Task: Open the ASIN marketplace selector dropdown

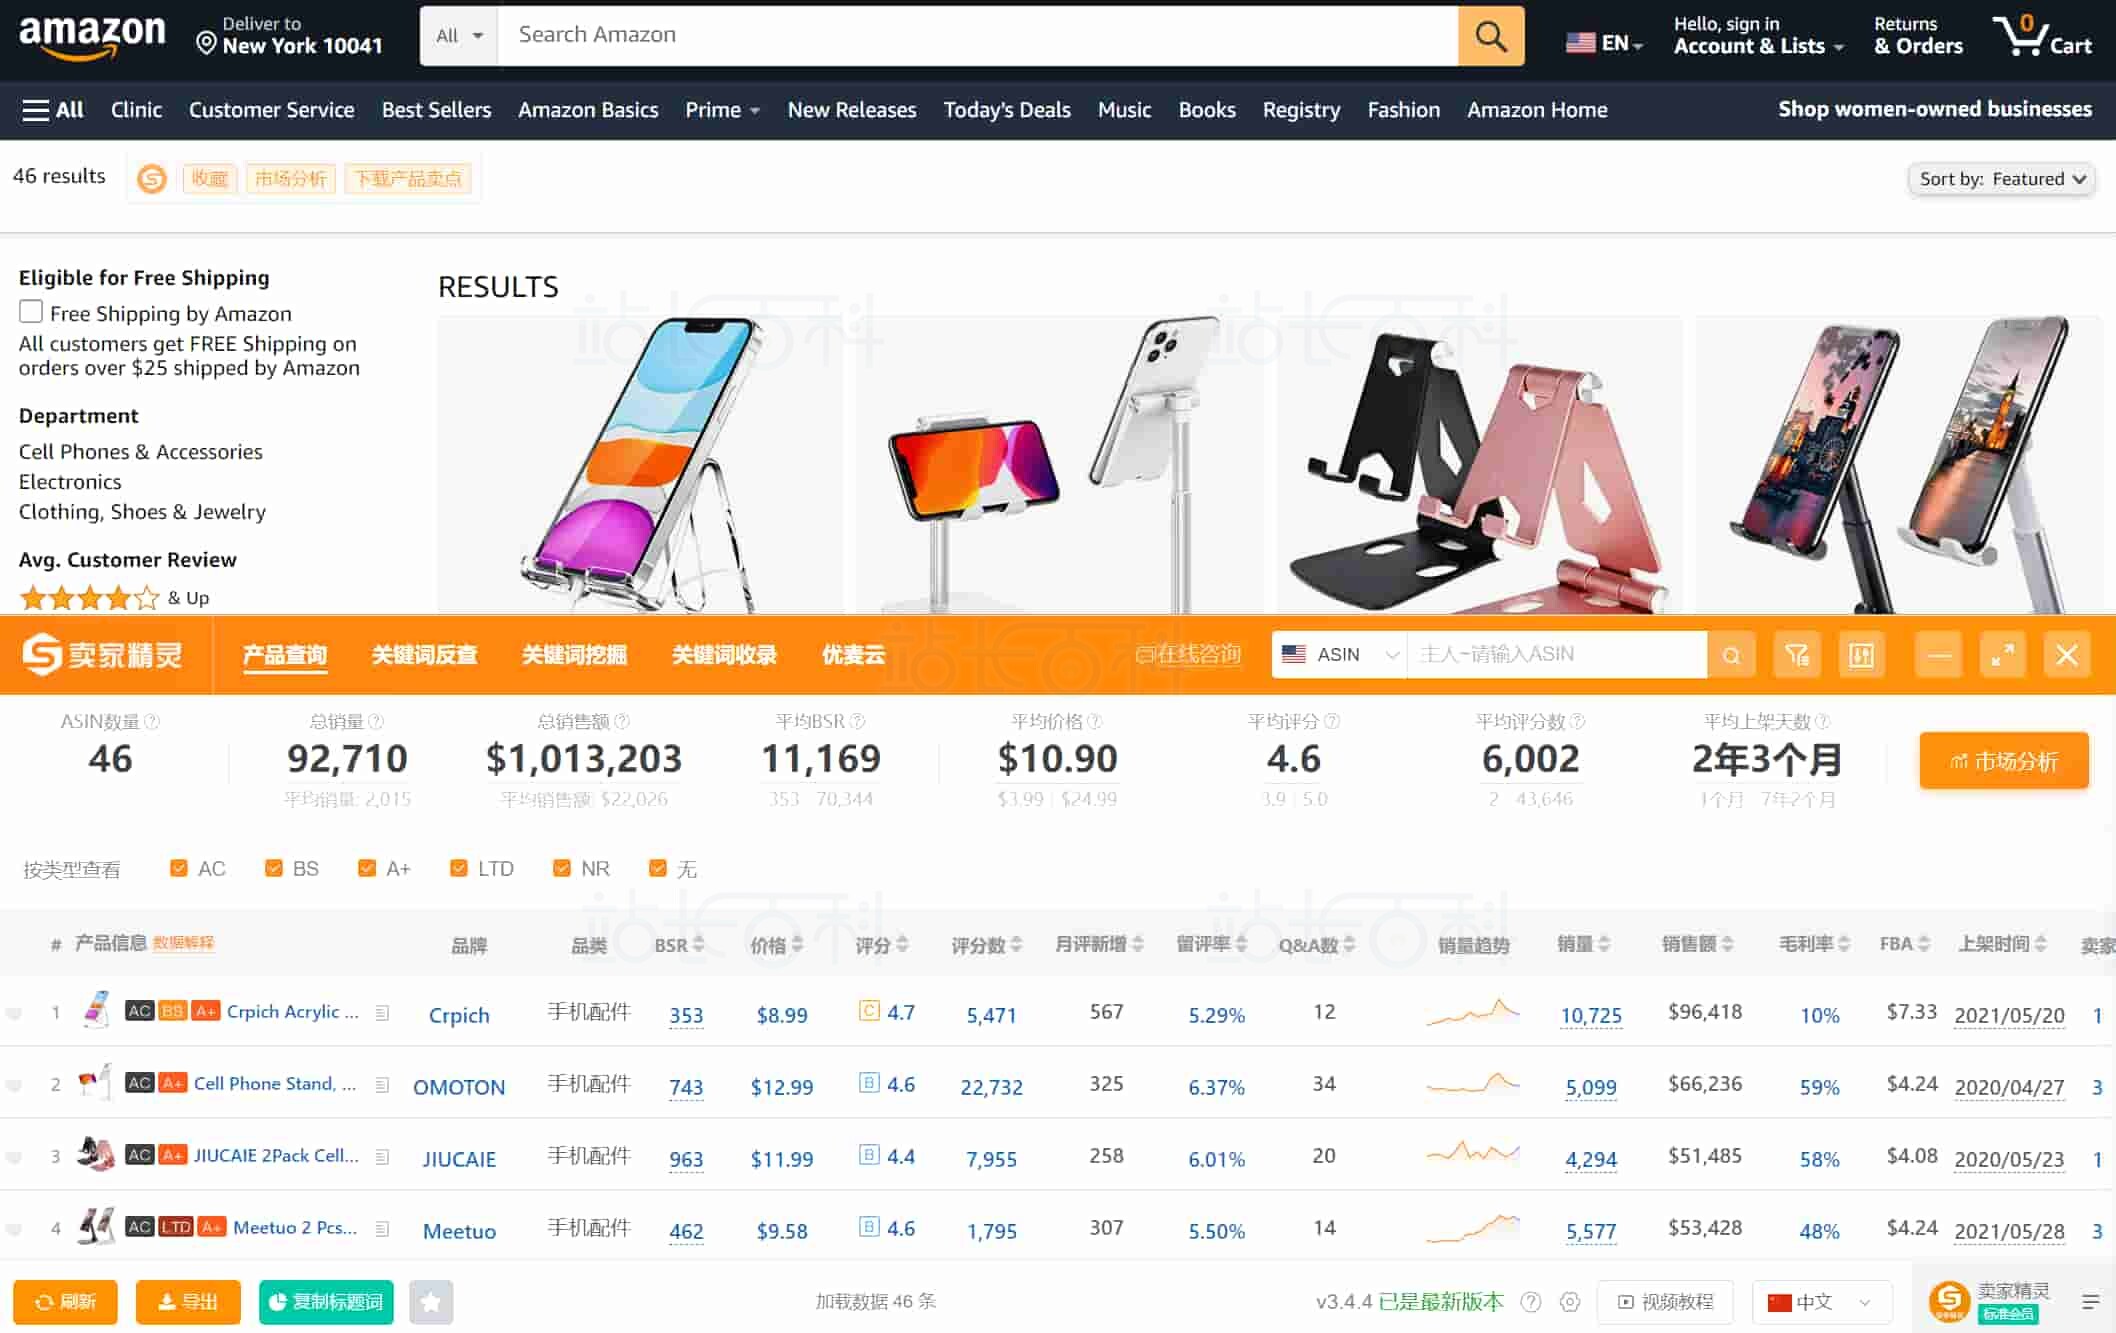Action: [x=1338, y=654]
